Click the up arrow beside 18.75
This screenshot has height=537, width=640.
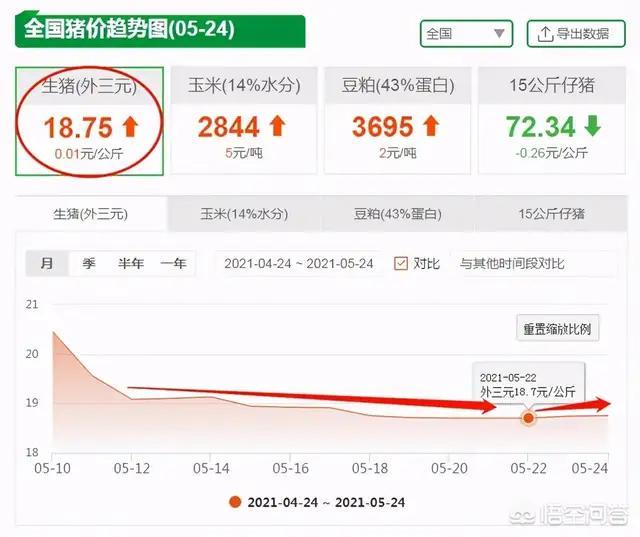click(x=131, y=126)
